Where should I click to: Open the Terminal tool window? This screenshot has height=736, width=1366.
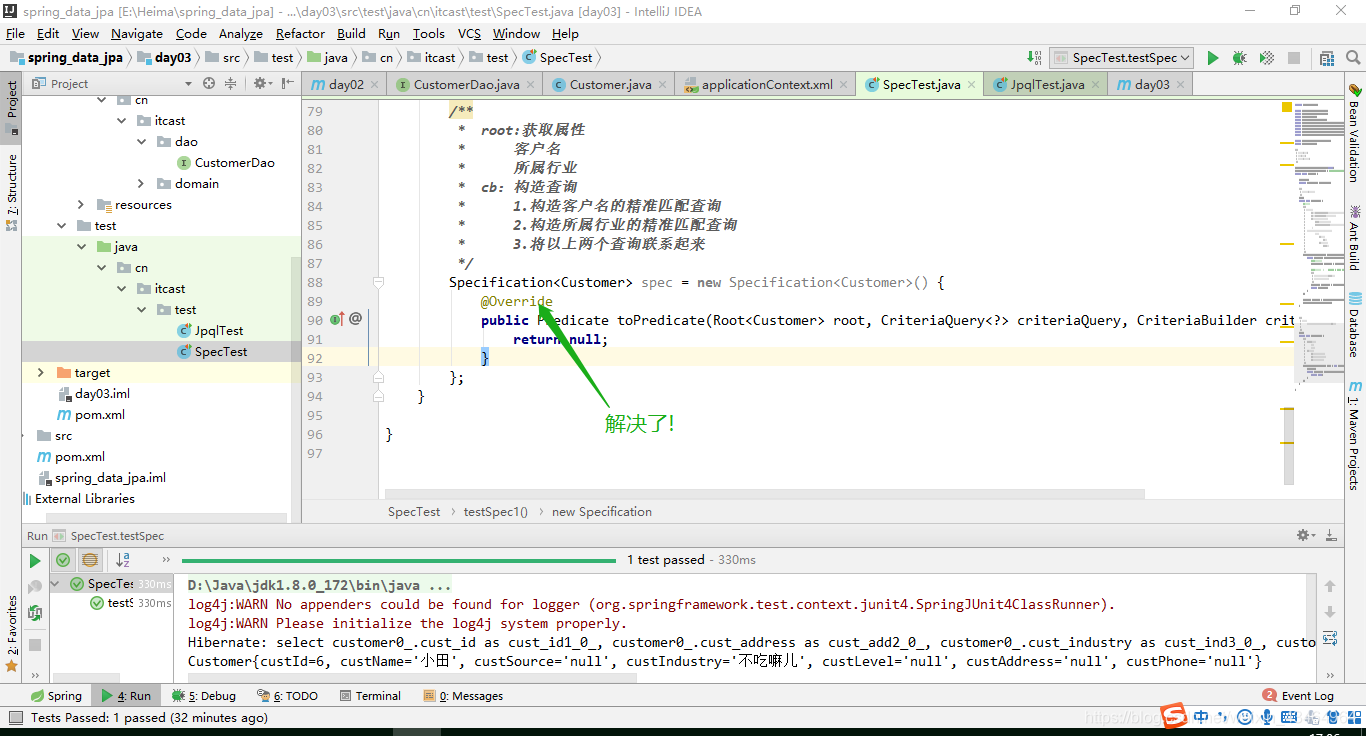pos(370,695)
